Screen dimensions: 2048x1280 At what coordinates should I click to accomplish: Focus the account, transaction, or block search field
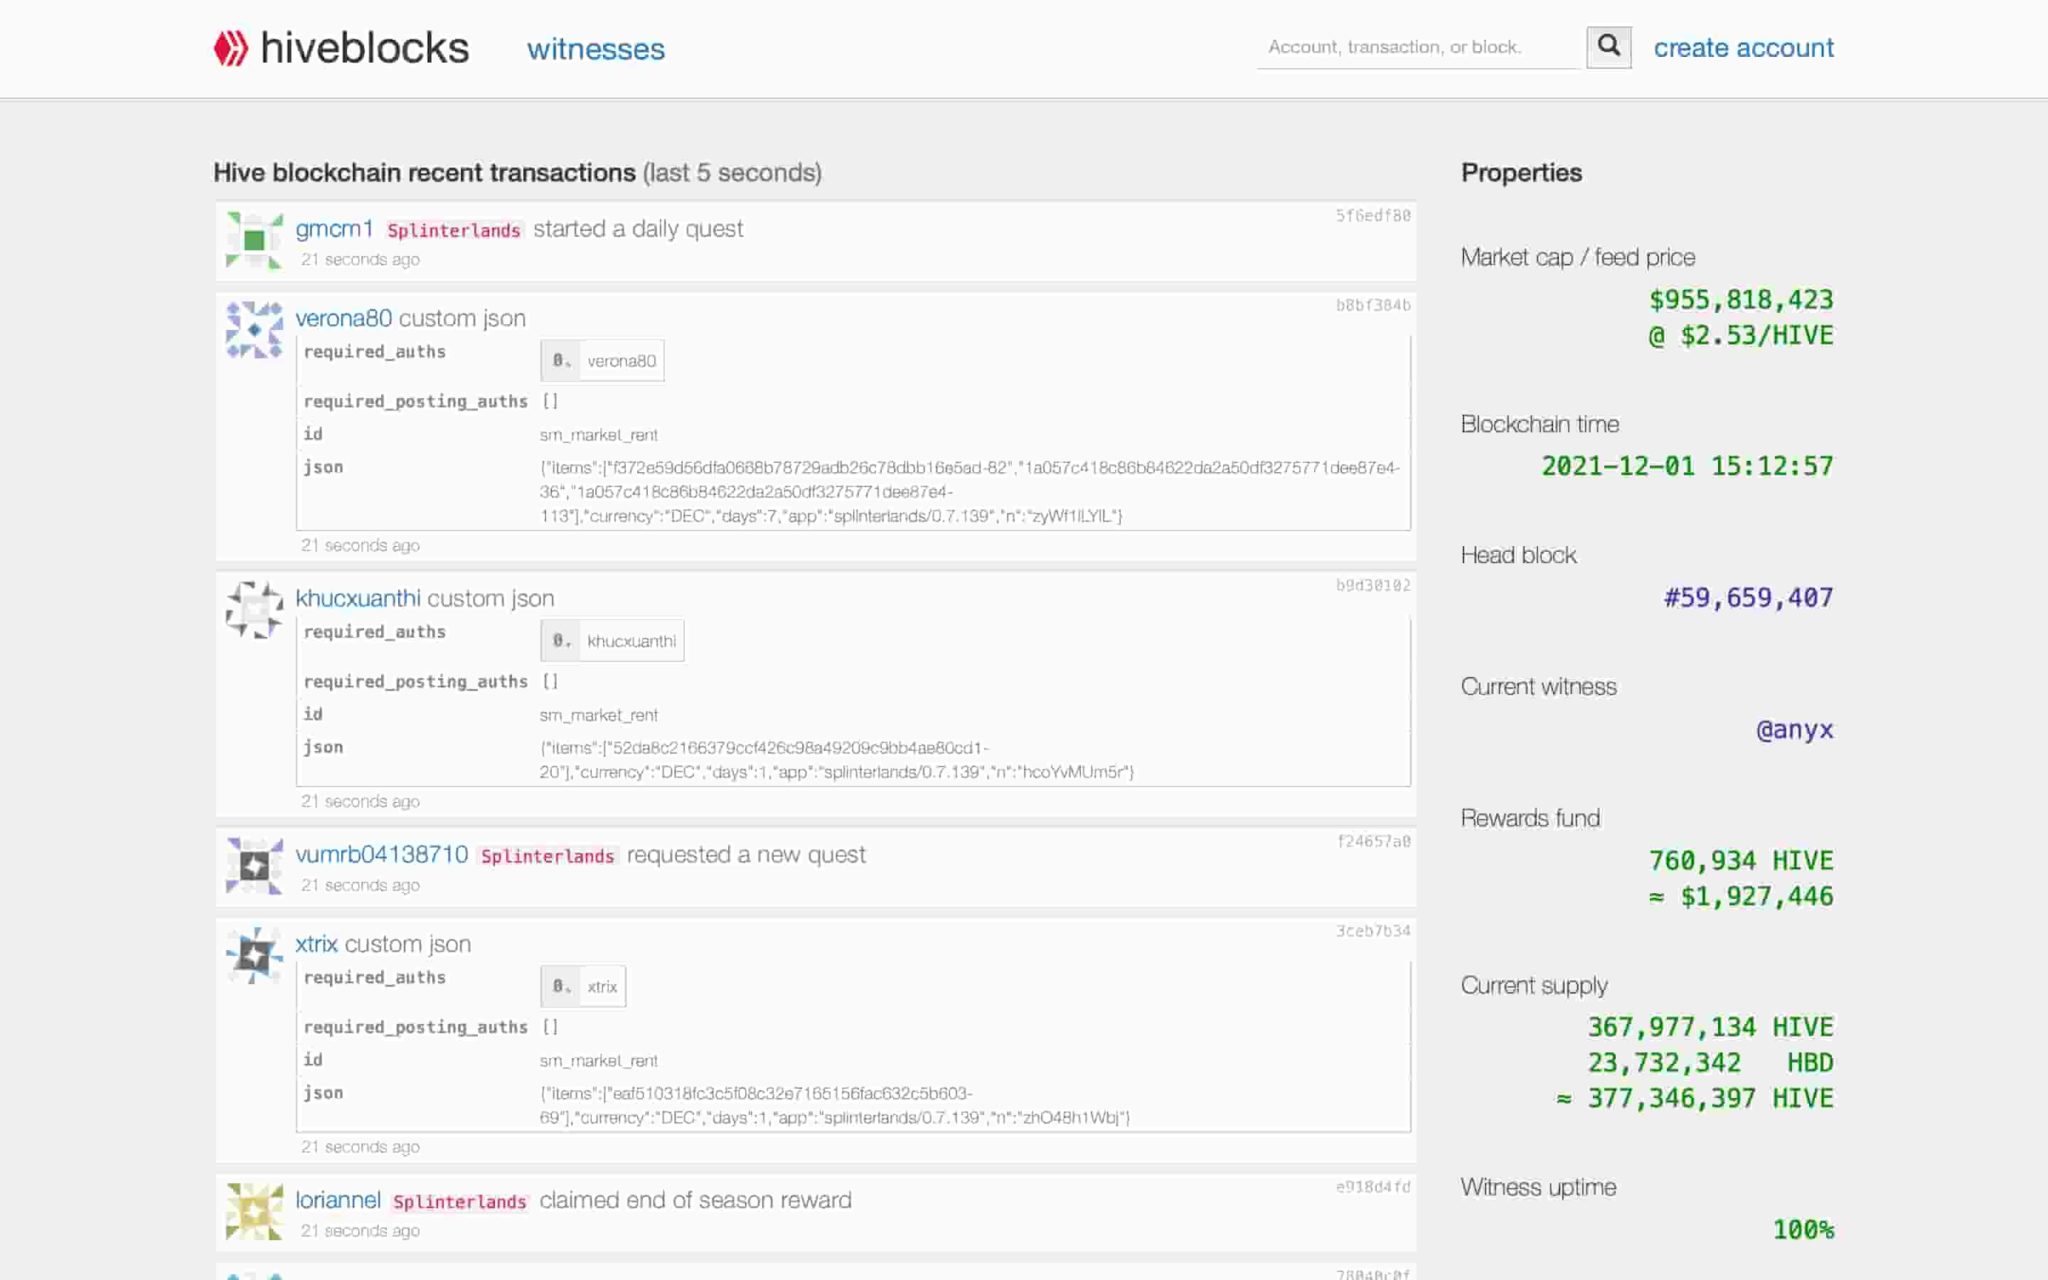[1416, 47]
